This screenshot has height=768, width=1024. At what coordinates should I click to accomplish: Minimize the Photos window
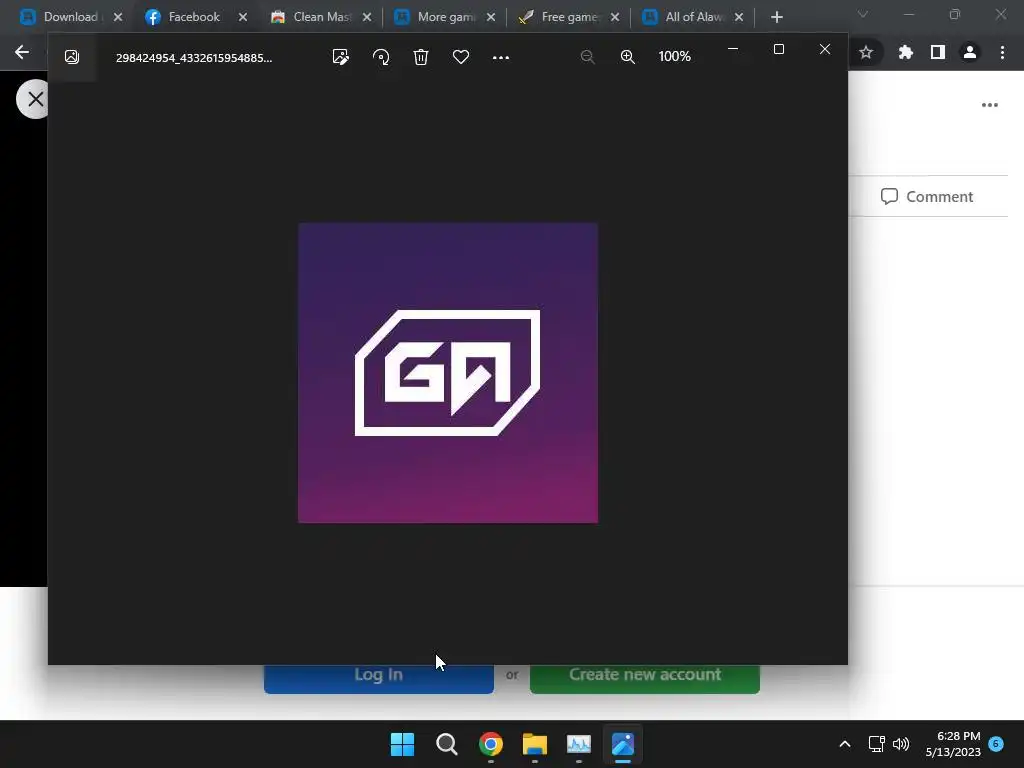733,49
